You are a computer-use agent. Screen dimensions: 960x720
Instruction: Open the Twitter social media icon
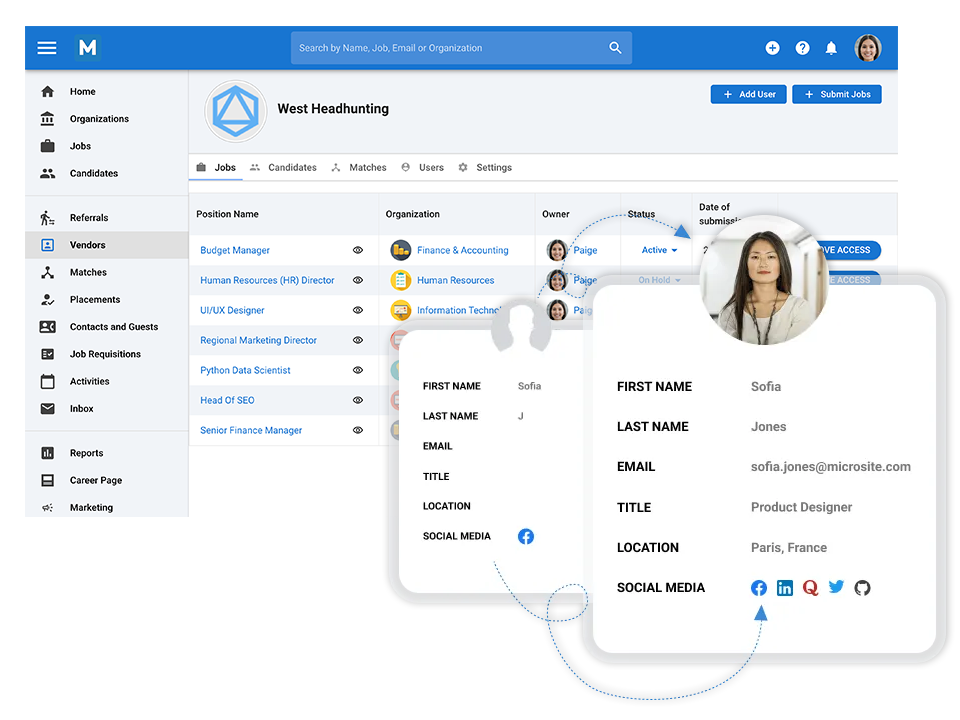click(837, 588)
